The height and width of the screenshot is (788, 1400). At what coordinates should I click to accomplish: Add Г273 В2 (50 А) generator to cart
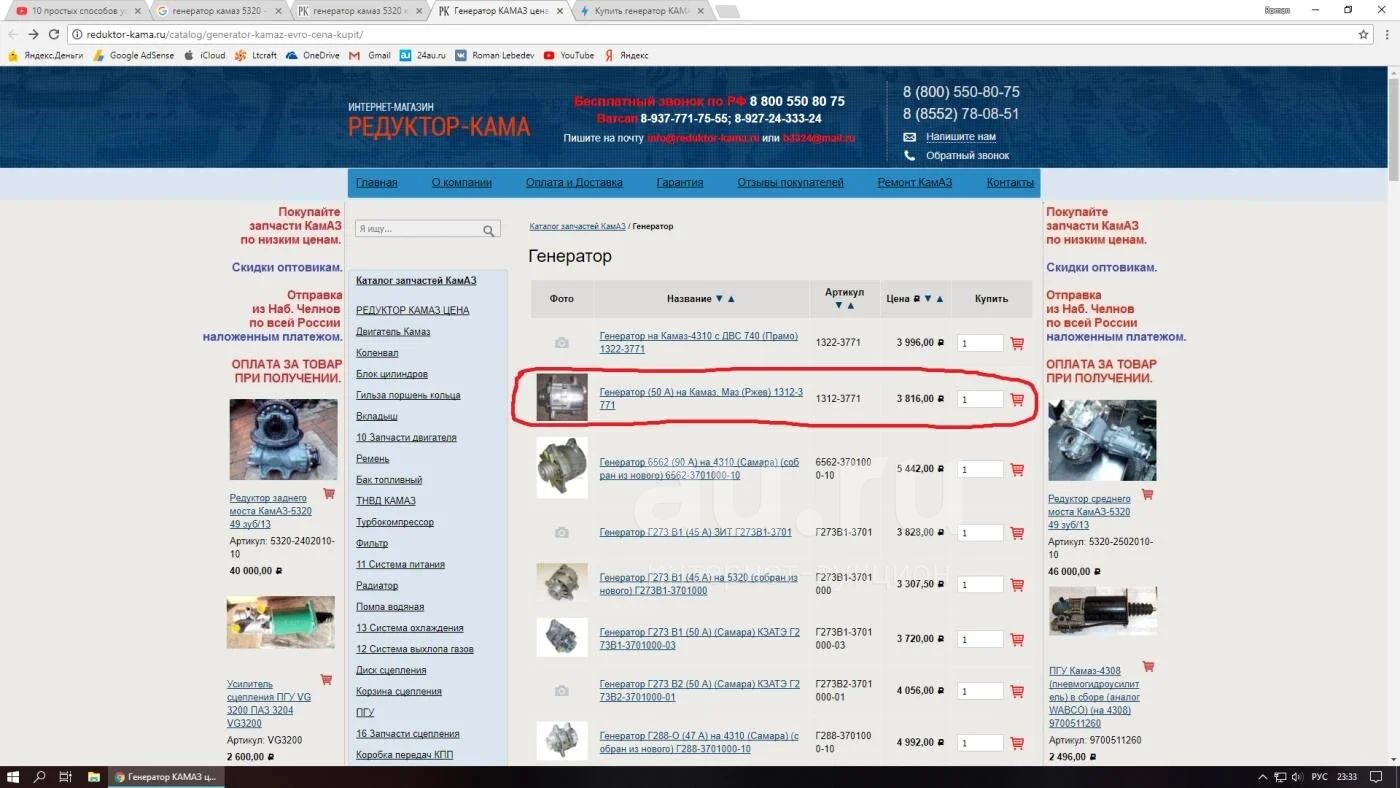tap(1017, 691)
